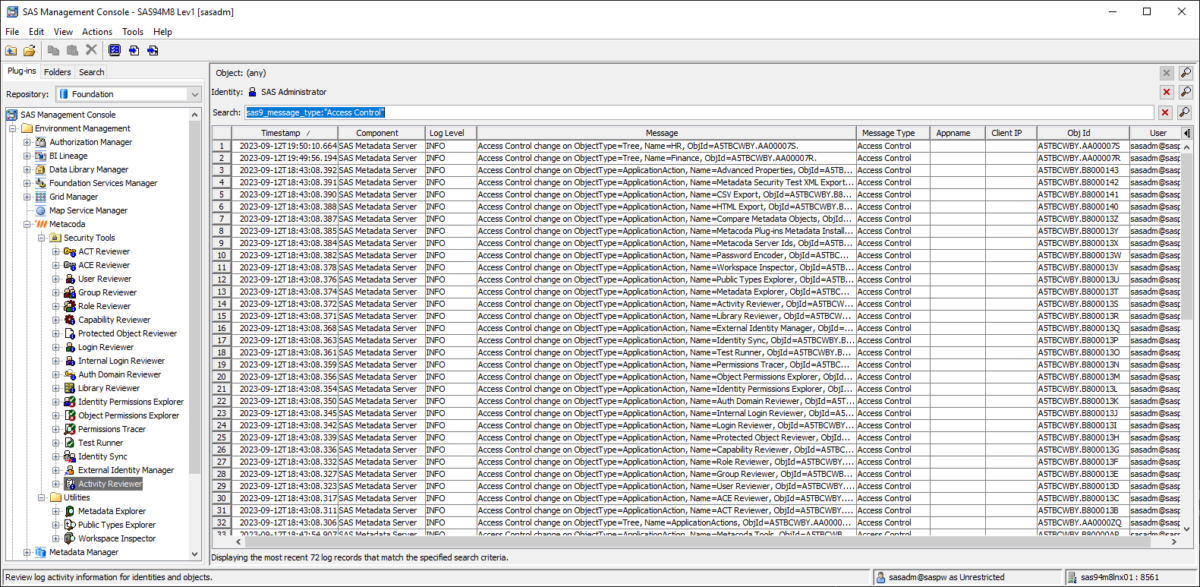The width and height of the screenshot is (1200, 587).
Task: Click the magnifier icon beside the Search field
Action: (x=1185, y=112)
